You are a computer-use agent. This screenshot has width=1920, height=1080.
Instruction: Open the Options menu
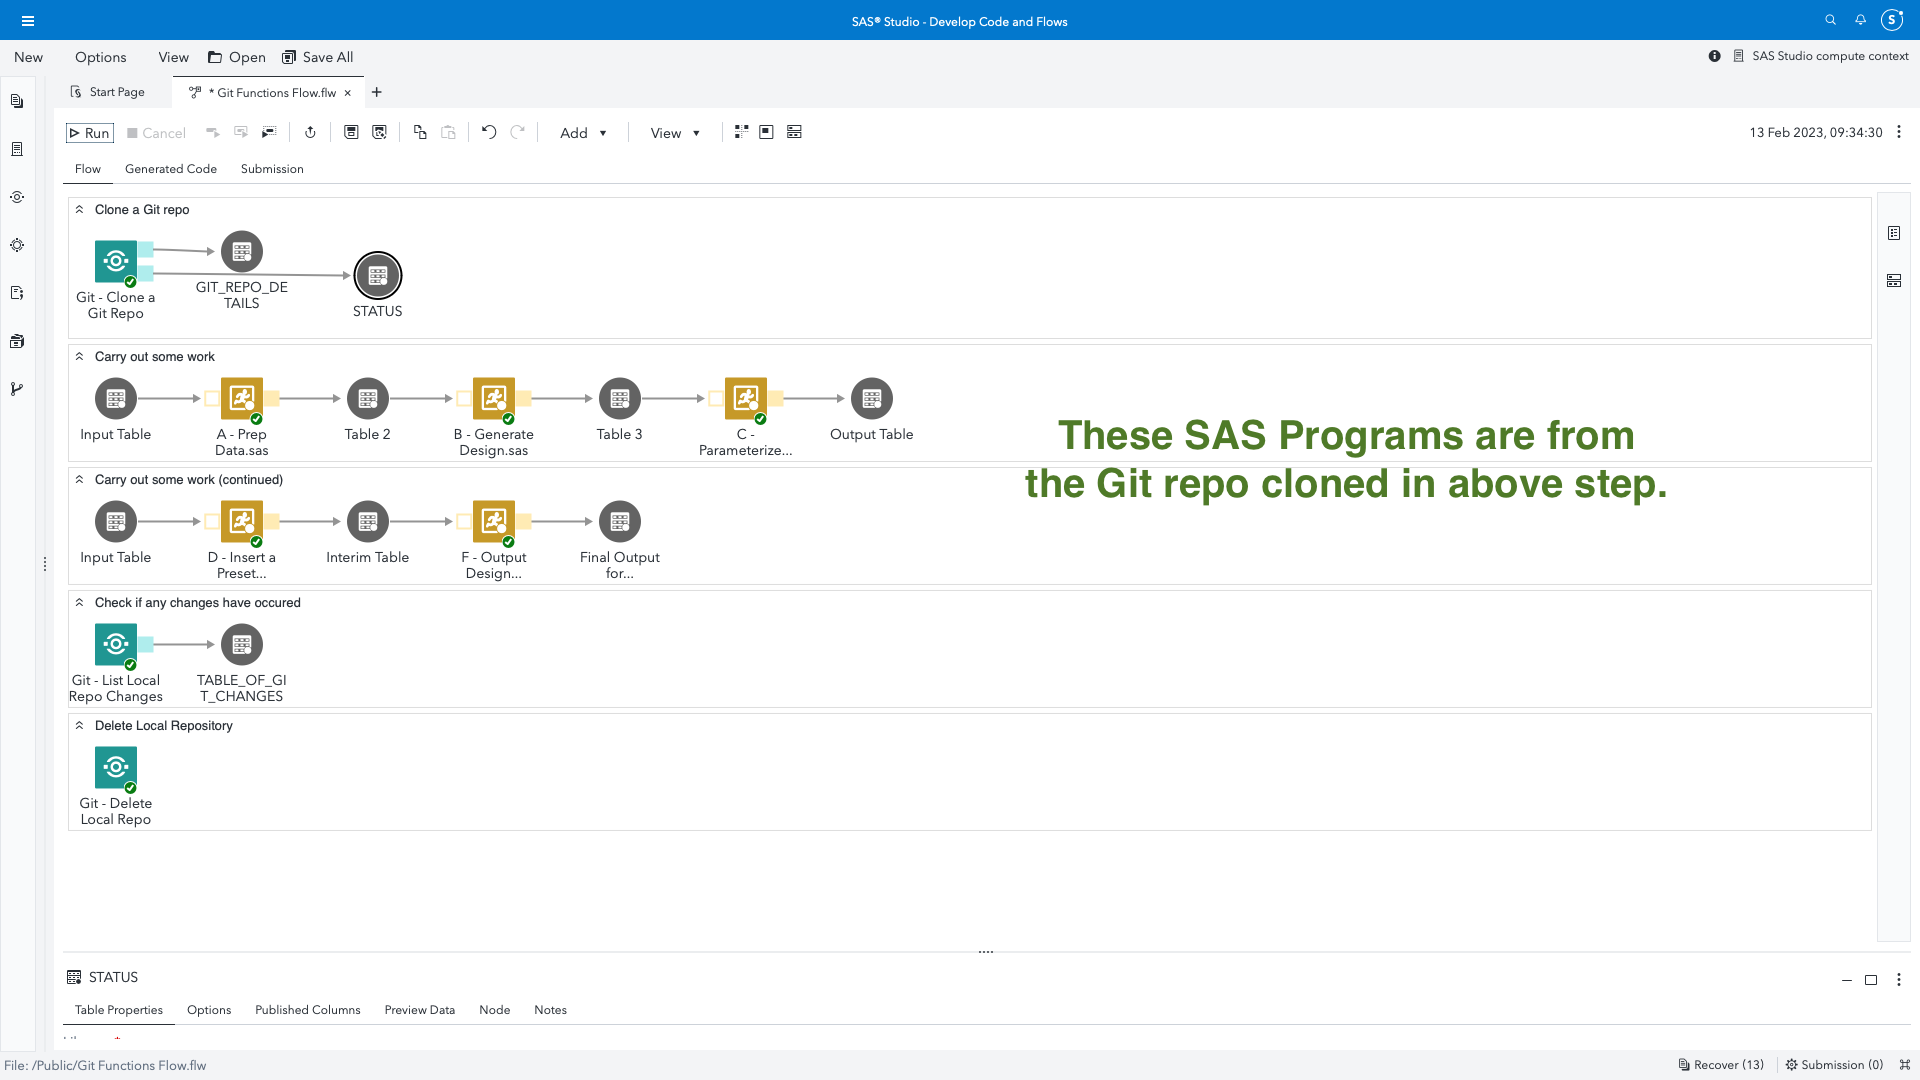tap(100, 57)
